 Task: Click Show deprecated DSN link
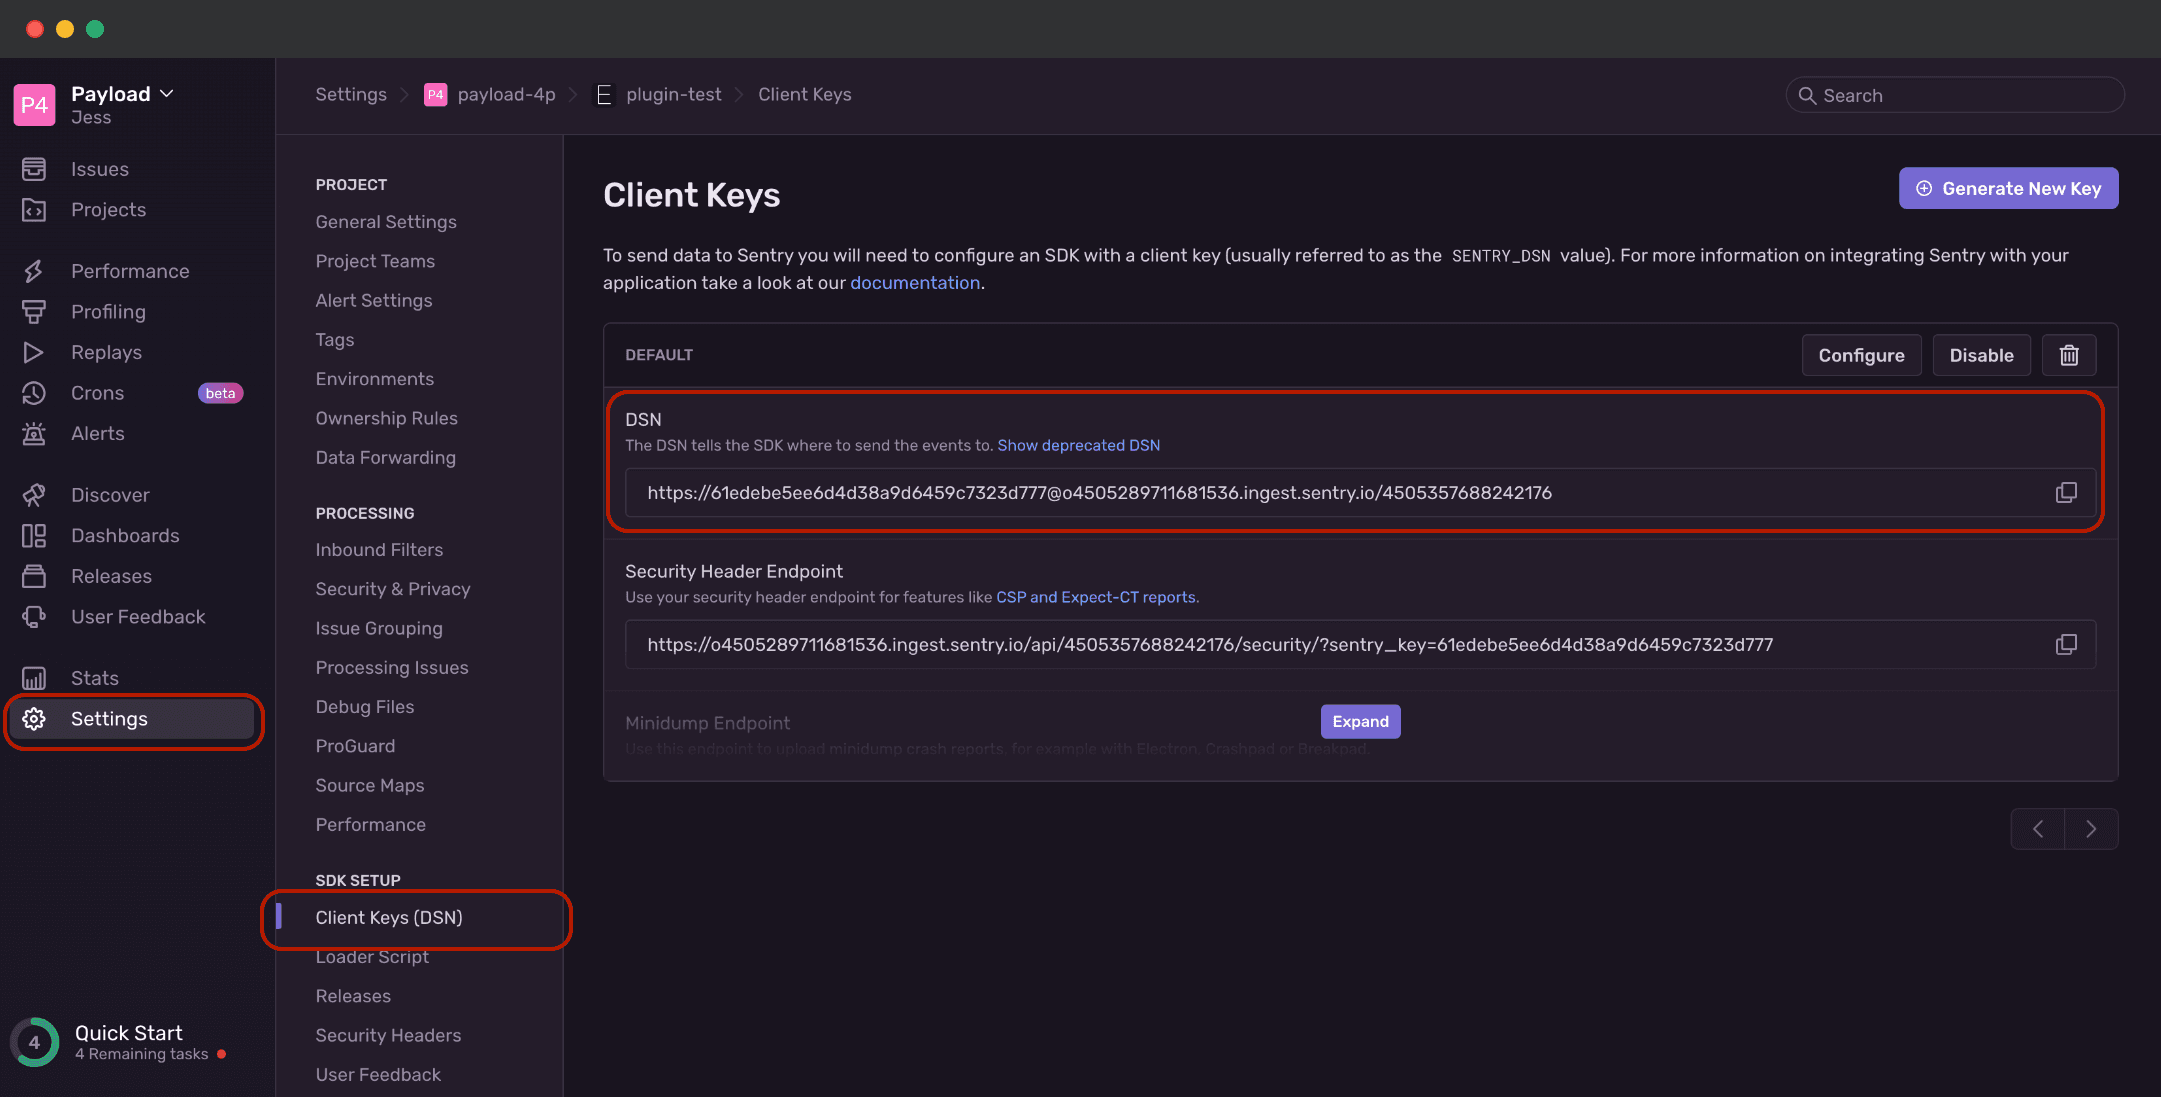(1078, 445)
